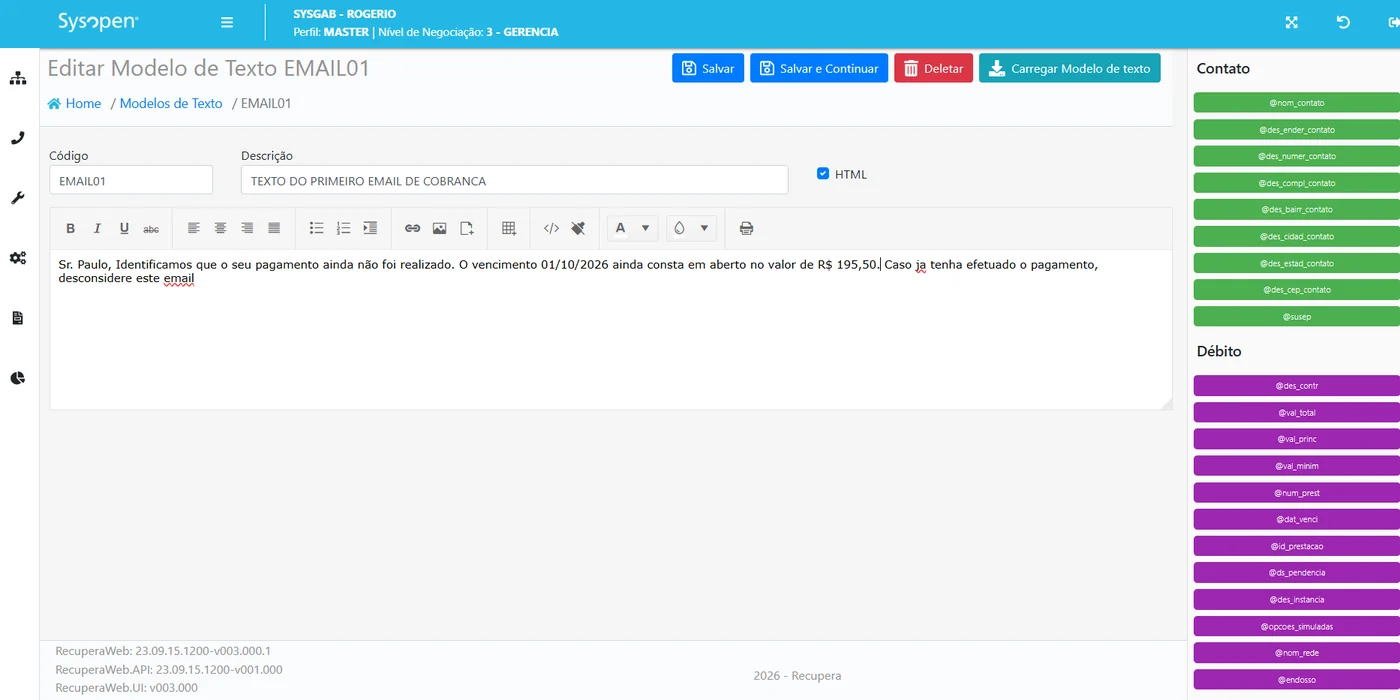Insert a table

pyautogui.click(x=509, y=229)
